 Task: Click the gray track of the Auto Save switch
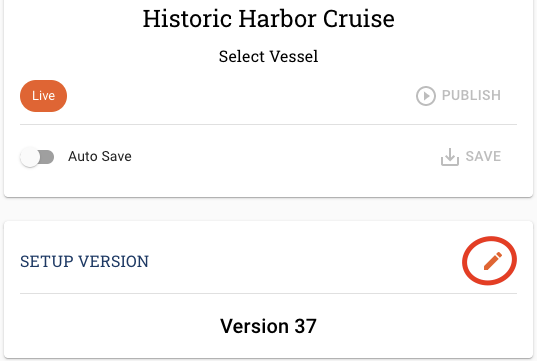[x=47, y=157]
